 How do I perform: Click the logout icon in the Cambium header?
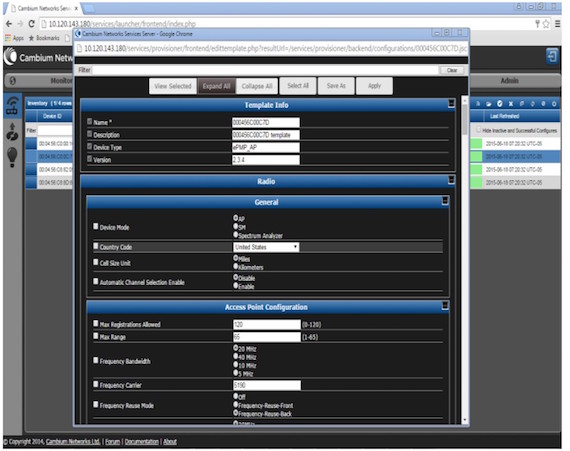point(552,57)
